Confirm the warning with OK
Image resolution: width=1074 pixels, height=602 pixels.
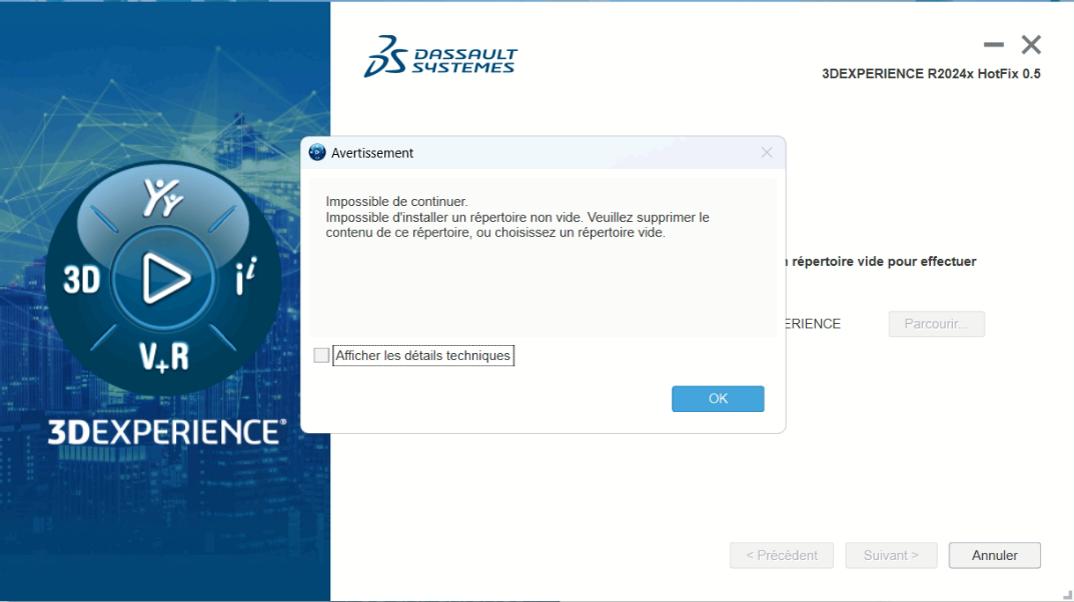717,398
